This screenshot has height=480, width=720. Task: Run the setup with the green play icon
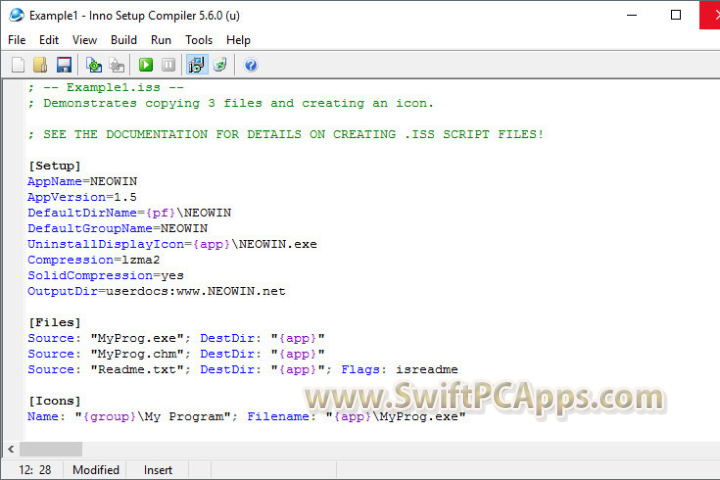(146, 65)
